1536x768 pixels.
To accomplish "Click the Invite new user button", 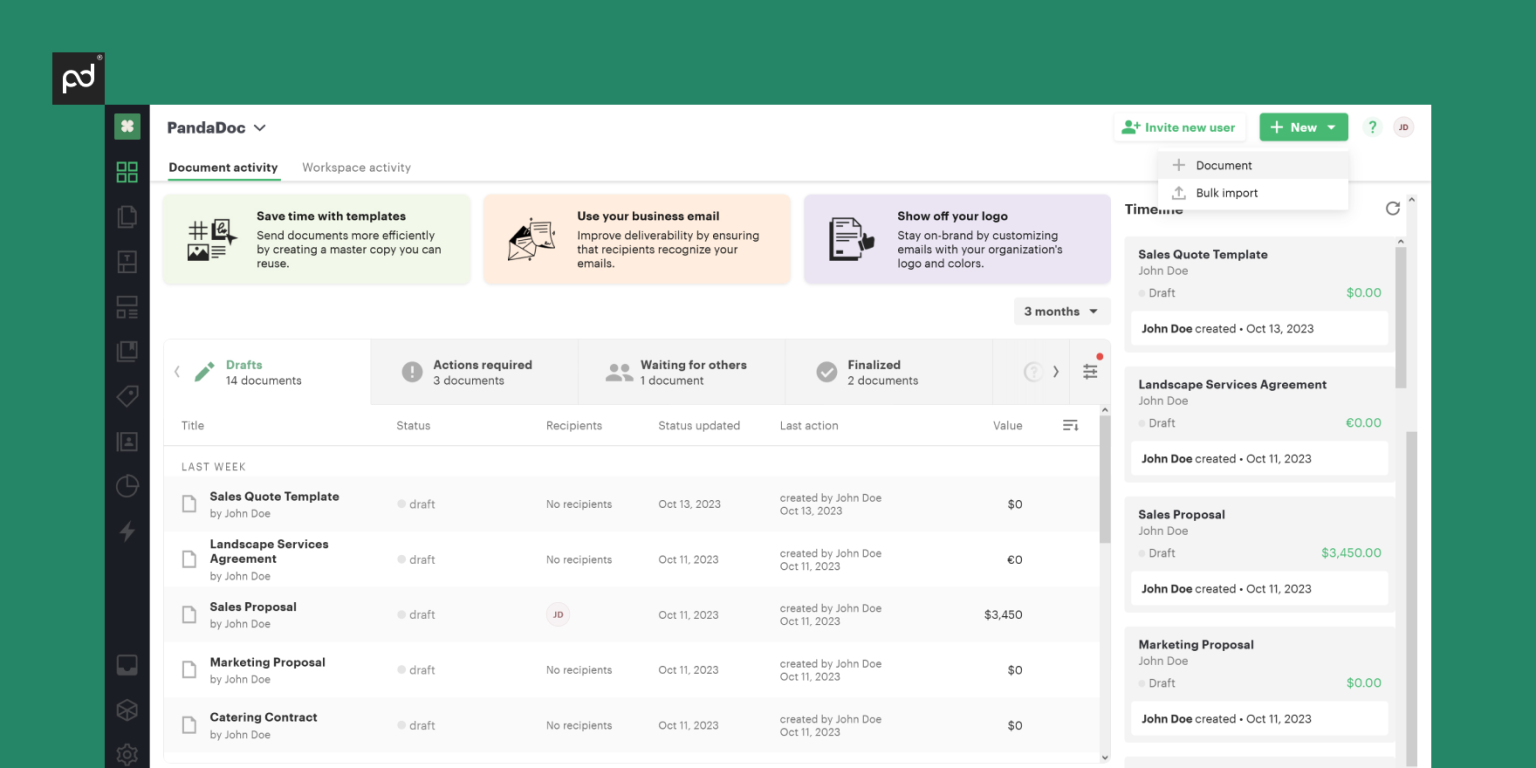I will click(1179, 127).
